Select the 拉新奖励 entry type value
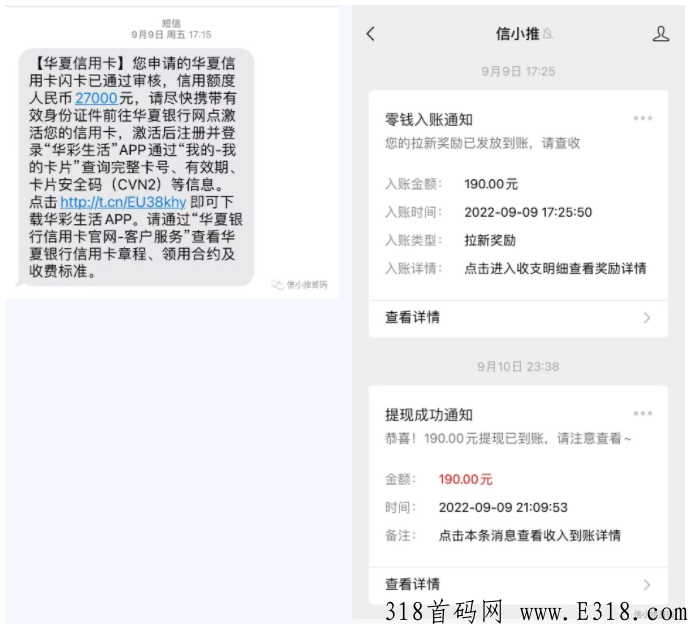 click(490, 240)
